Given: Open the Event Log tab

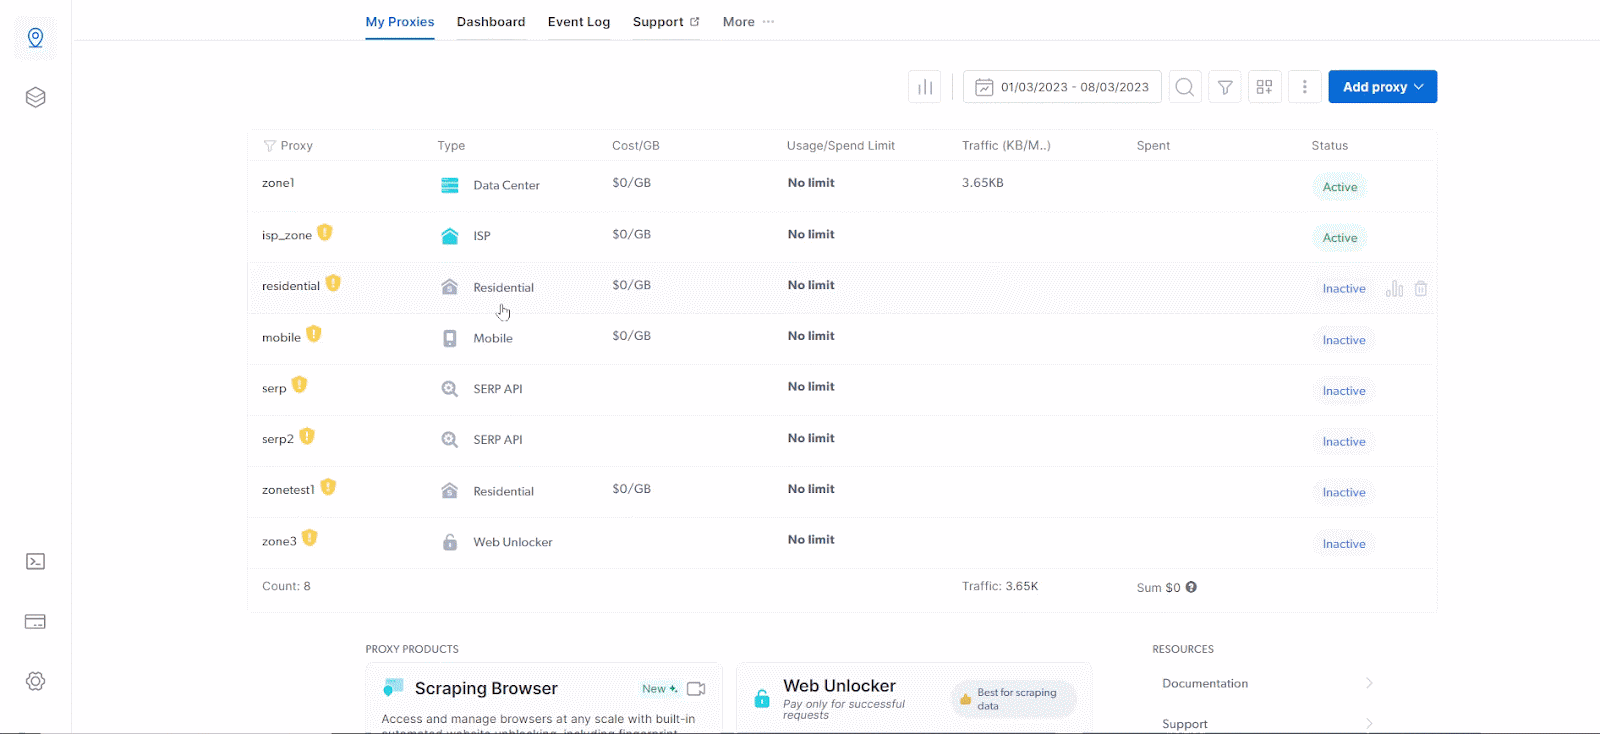Looking at the screenshot, I should click(579, 22).
